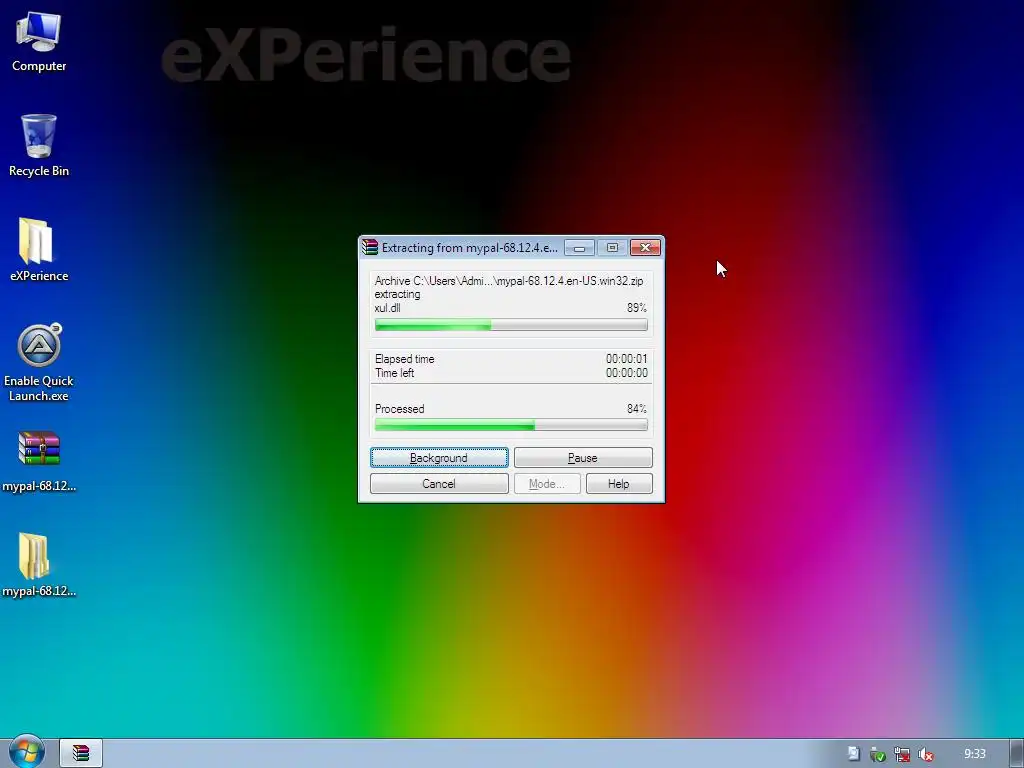Click the grayed-out Mode... button
The image size is (1024, 768).
547,484
